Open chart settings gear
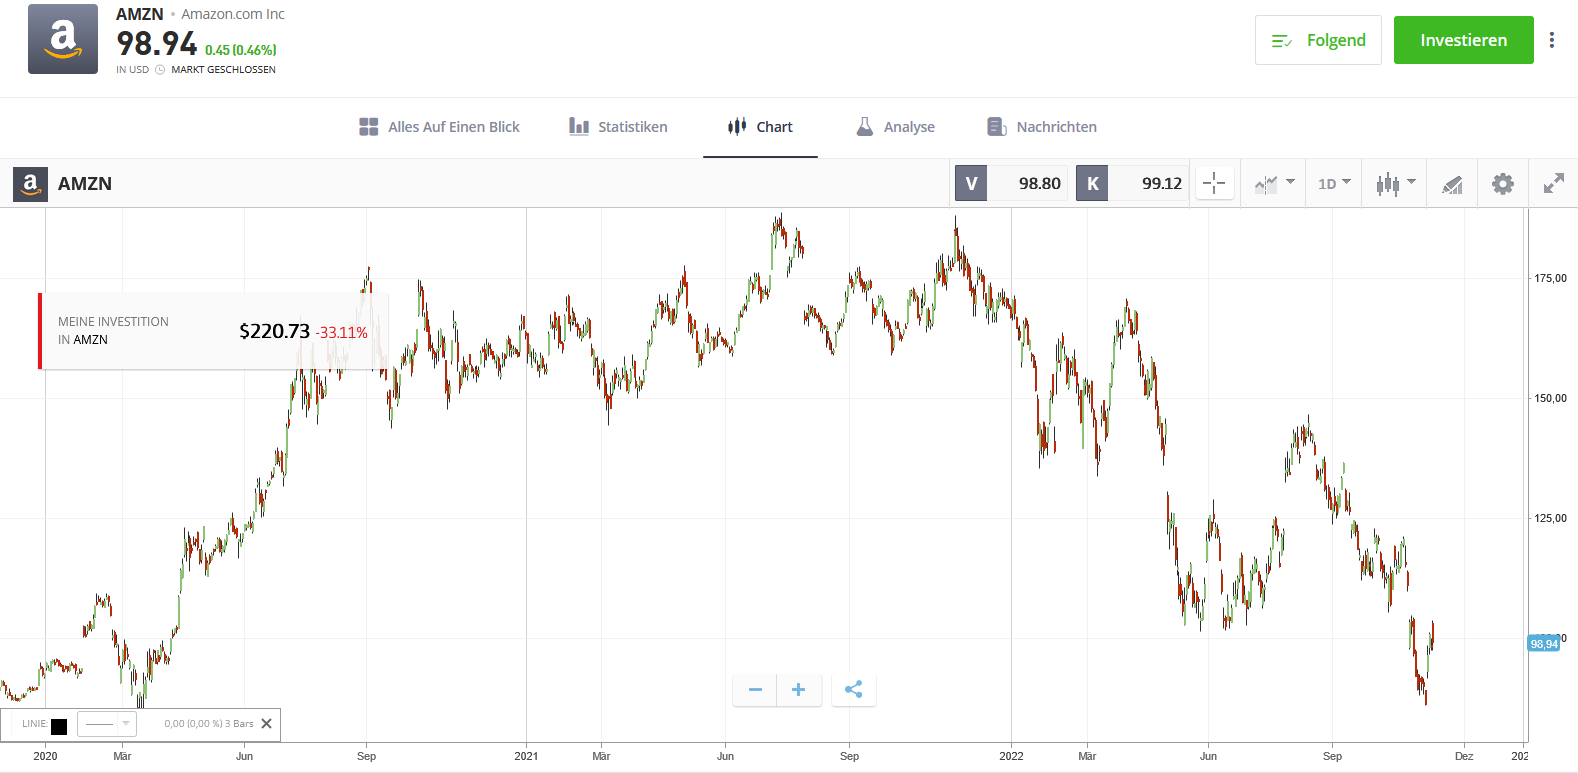This screenshot has height=773, width=1578. (1502, 183)
